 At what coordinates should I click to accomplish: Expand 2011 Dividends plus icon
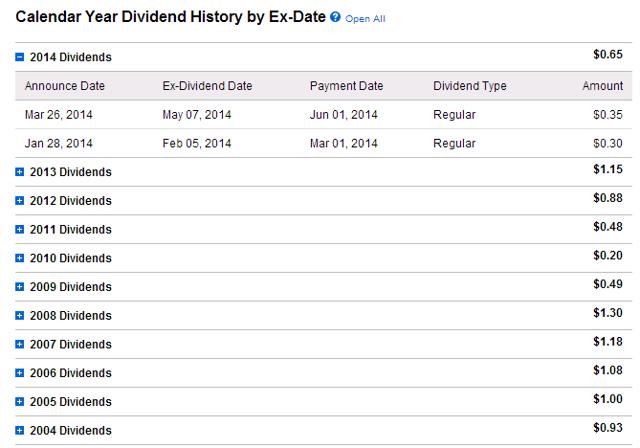[x=20, y=229]
